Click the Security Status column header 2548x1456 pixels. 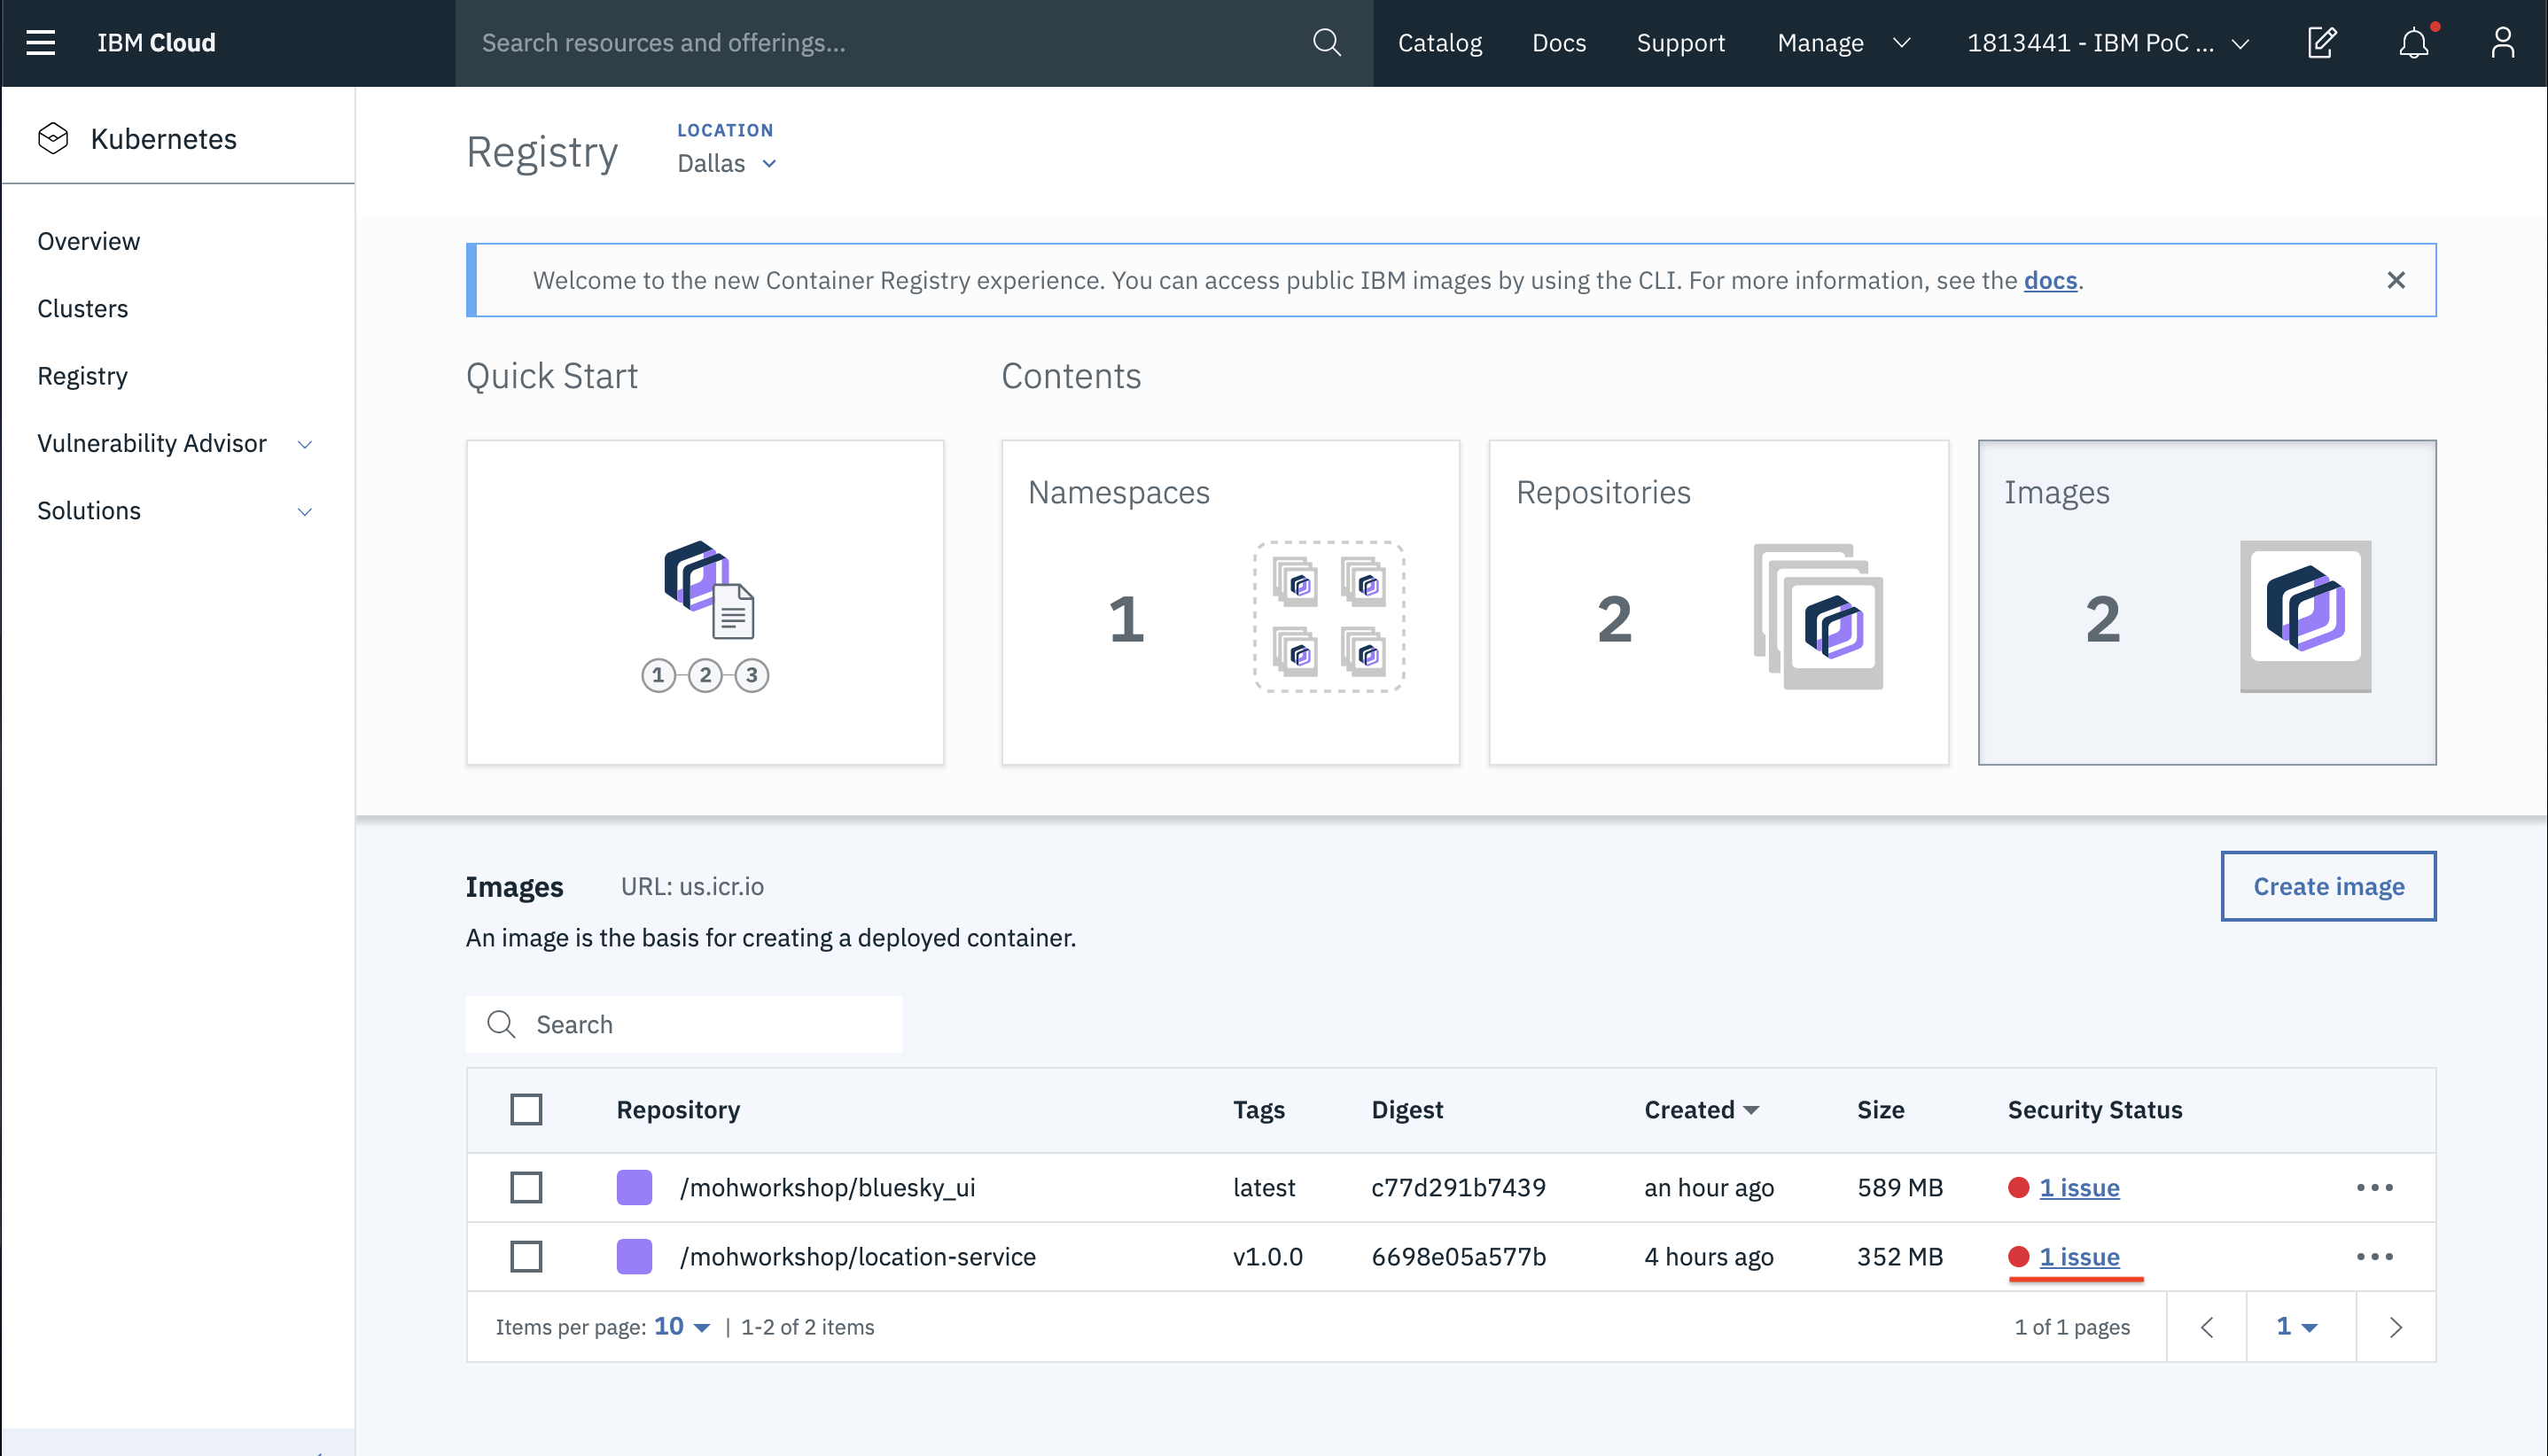(x=2095, y=1109)
